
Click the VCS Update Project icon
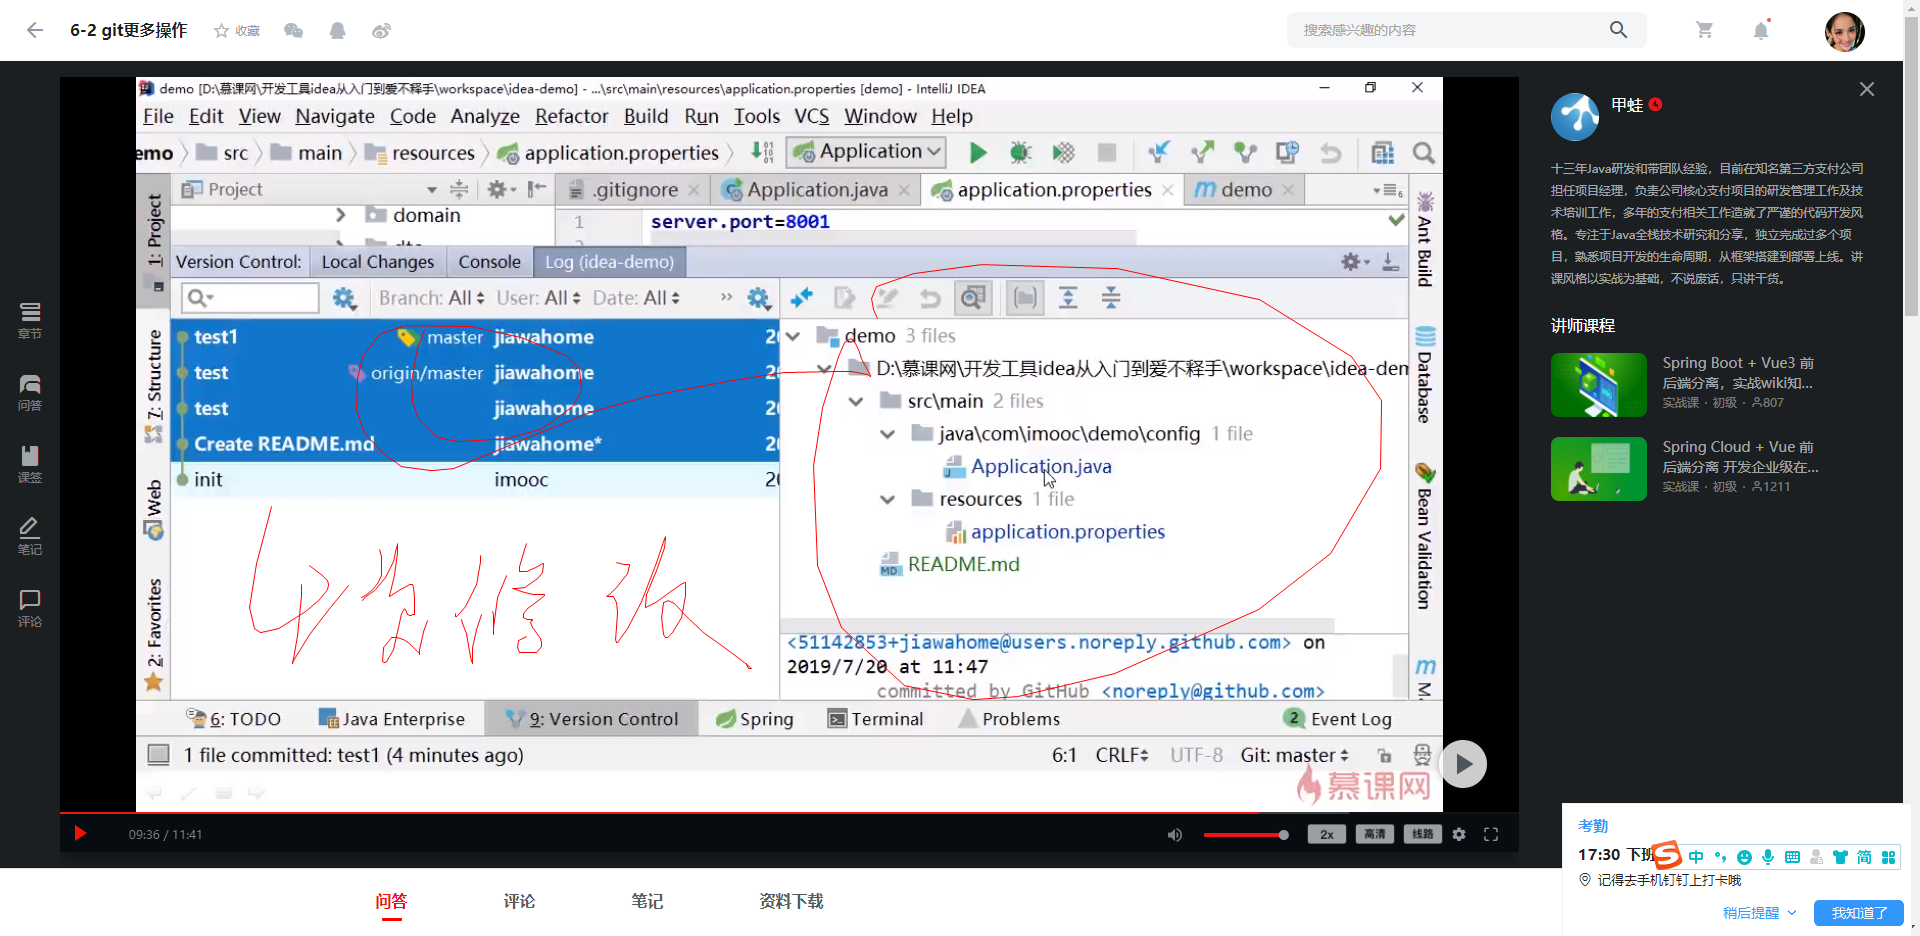click(x=1158, y=153)
